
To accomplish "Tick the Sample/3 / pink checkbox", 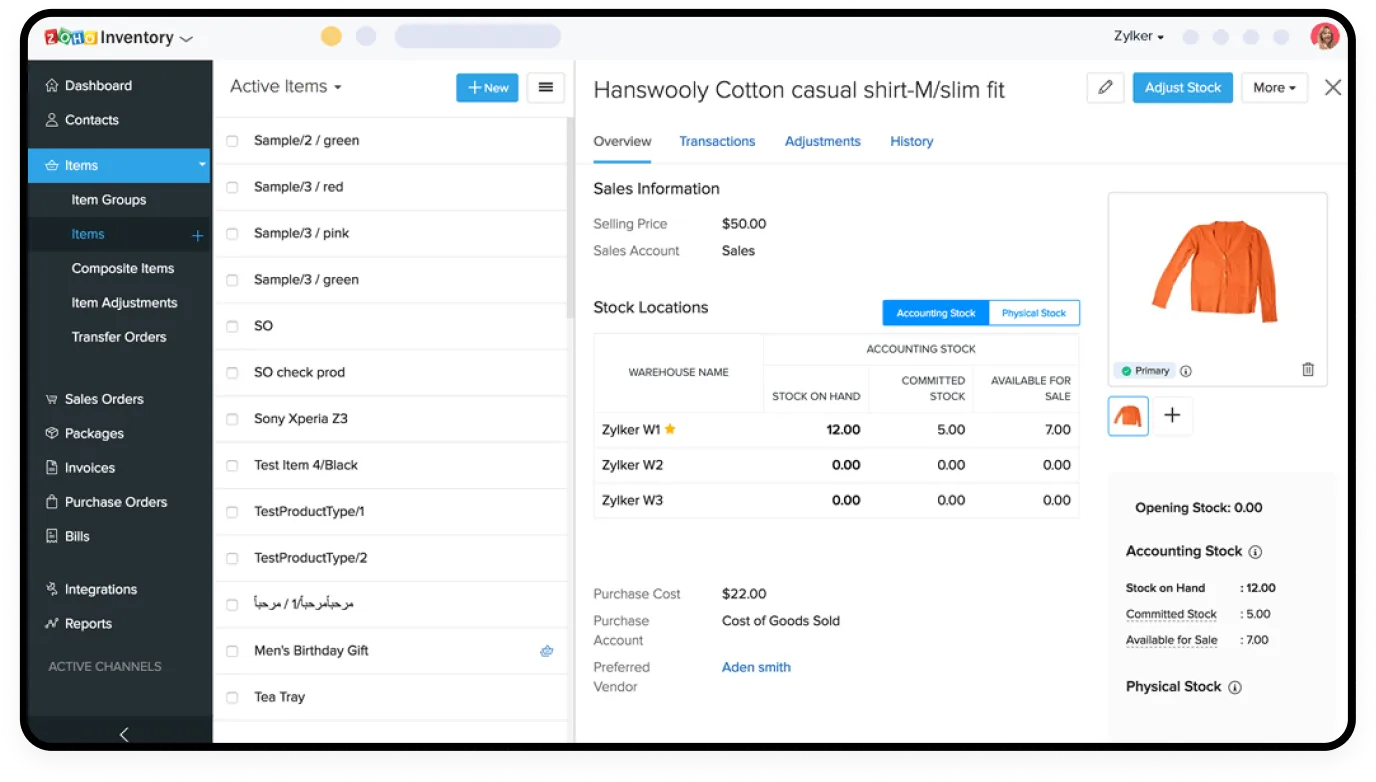I will (232, 234).
